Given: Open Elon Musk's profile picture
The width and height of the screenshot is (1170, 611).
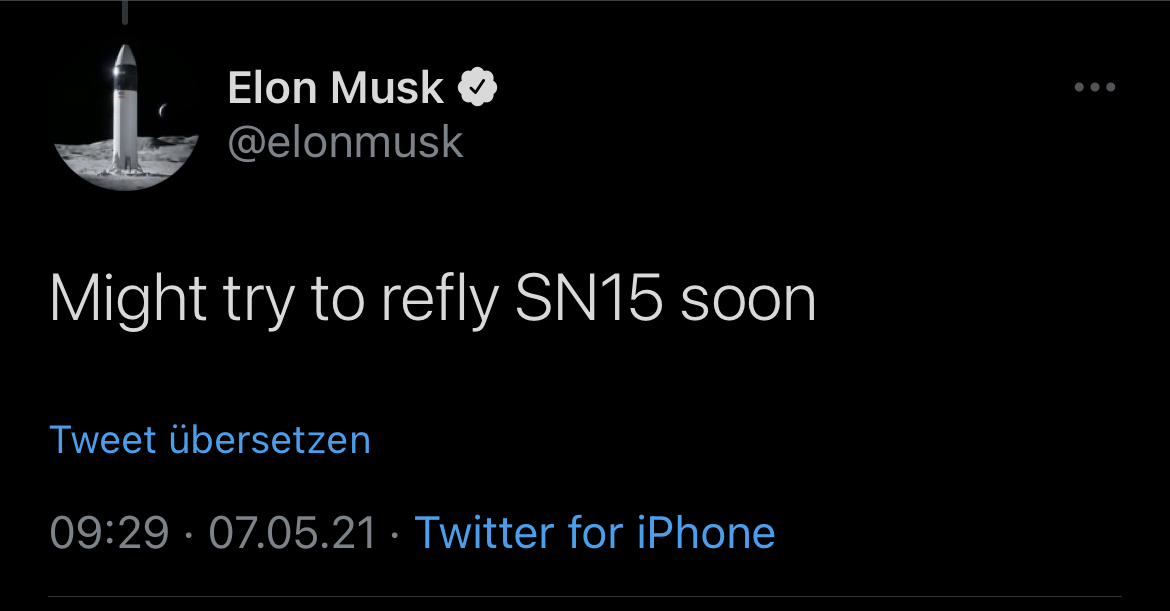Looking at the screenshot, I should 125,116.
